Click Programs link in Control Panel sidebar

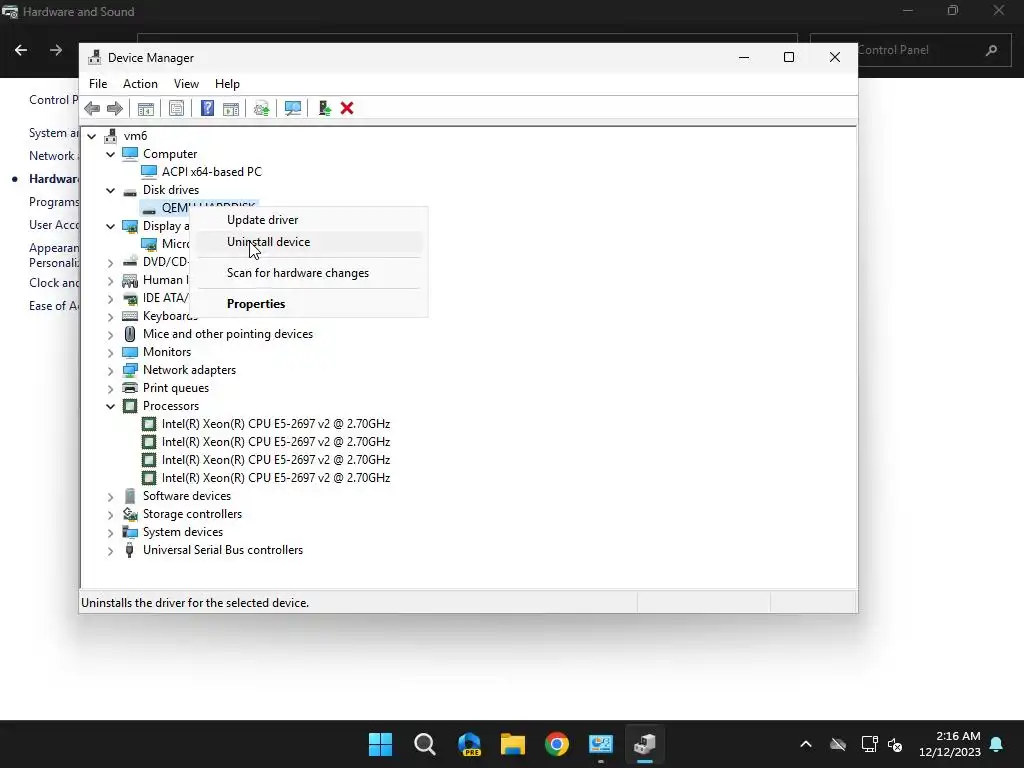tap(54, 202)
